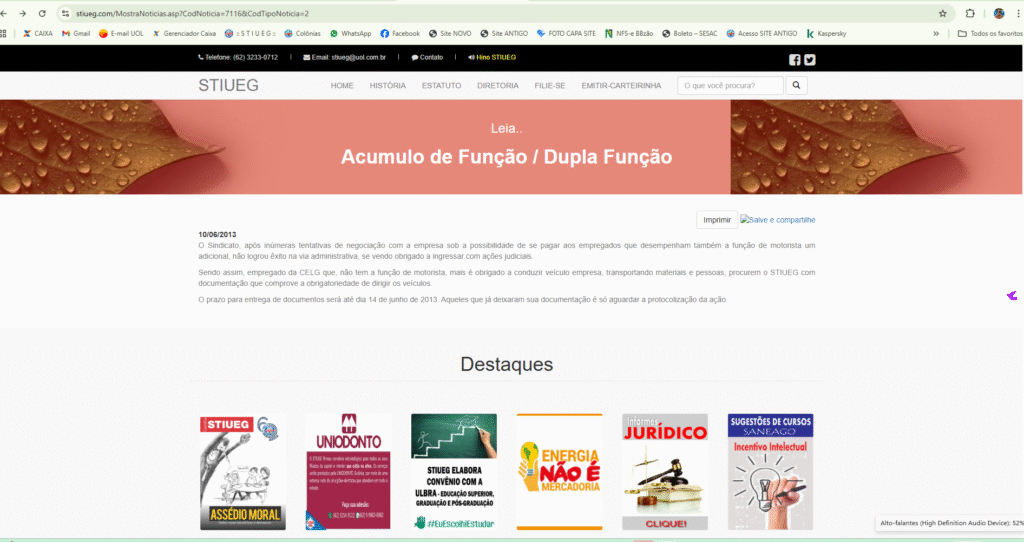The image size is (1024, 542).
Task: Click the 'O que você procura?' search field
Action: tap(730, 86)
